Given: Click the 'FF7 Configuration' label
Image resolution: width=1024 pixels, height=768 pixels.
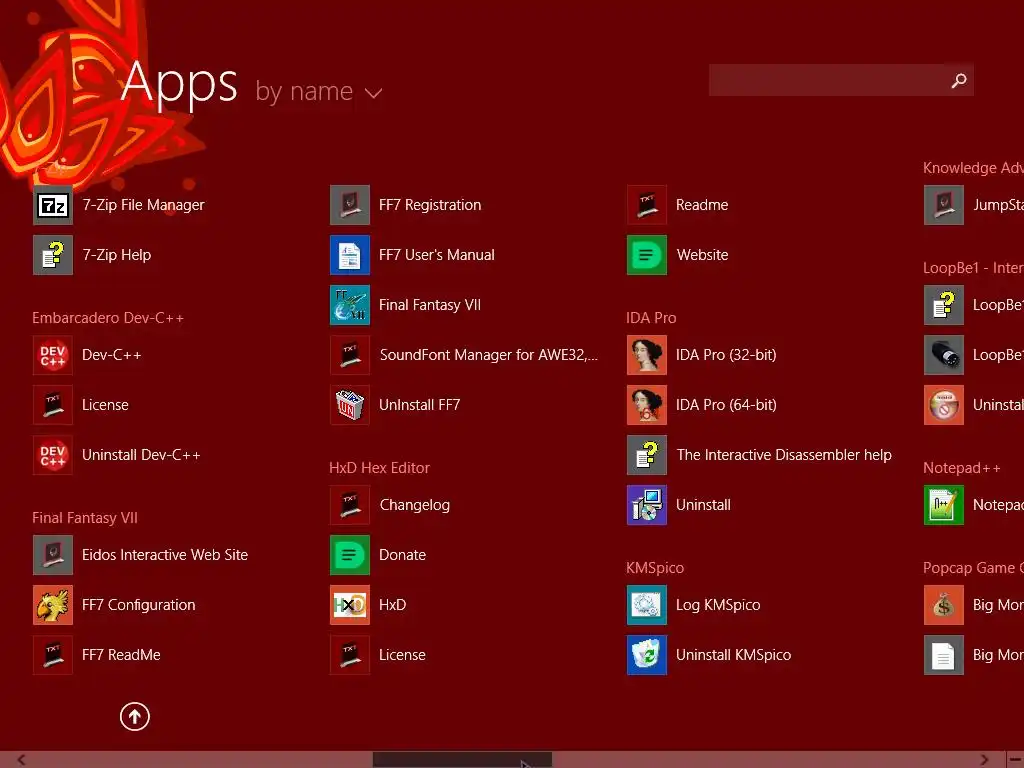Looking at the screenshot, I should pyautogui.click(x=138, y=605).
